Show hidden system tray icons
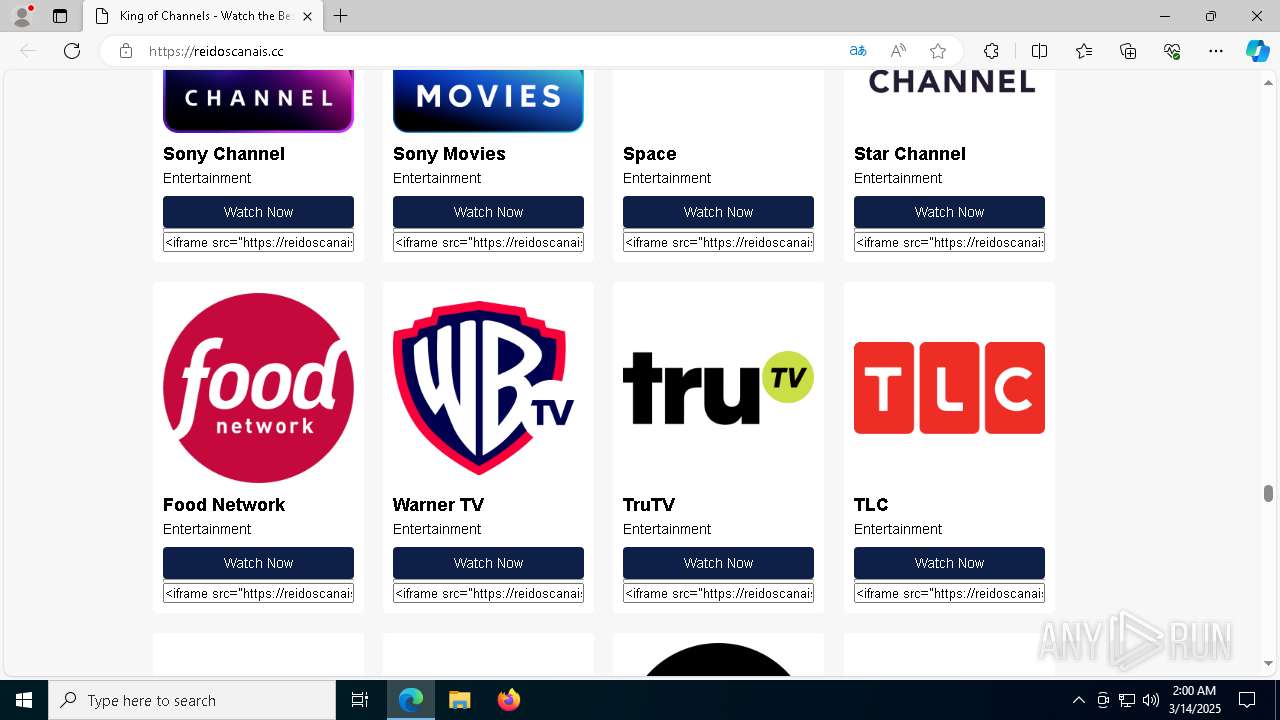 1078,700
